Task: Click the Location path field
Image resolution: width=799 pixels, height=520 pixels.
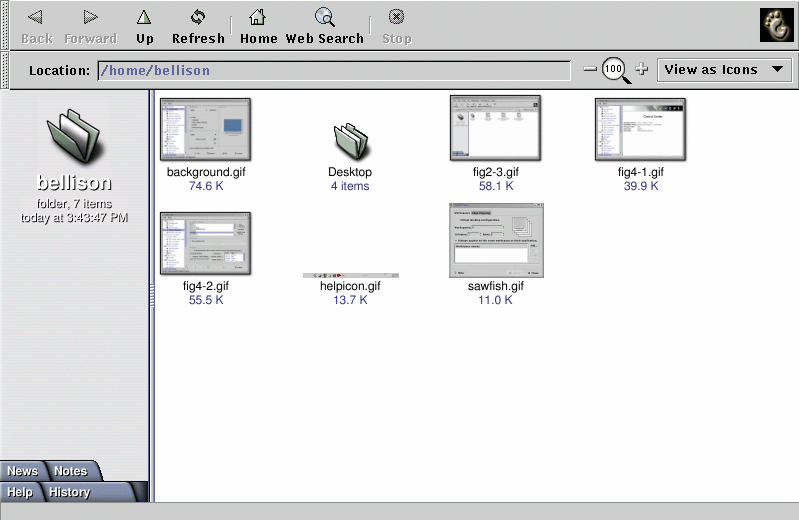Action: click(x=334, y=71)
